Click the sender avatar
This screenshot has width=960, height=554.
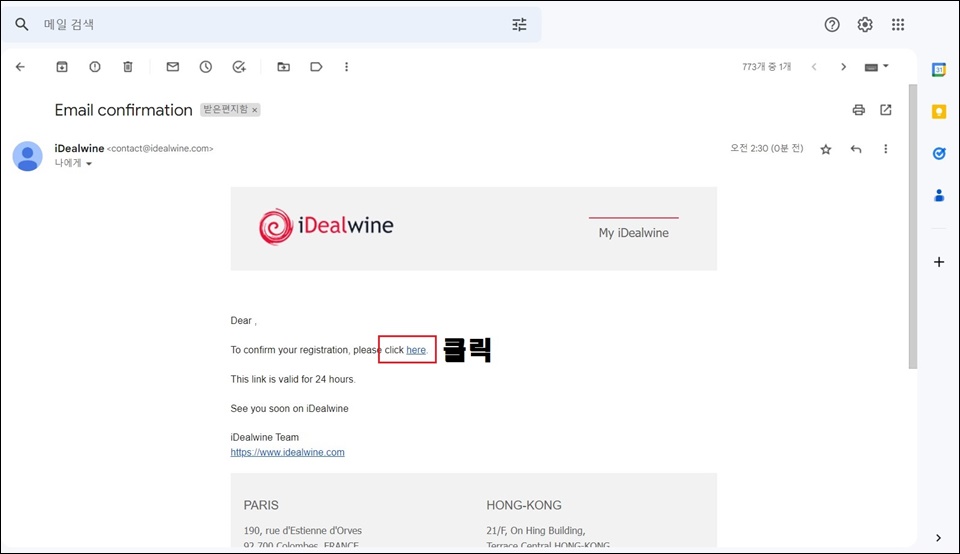[28, 156]
